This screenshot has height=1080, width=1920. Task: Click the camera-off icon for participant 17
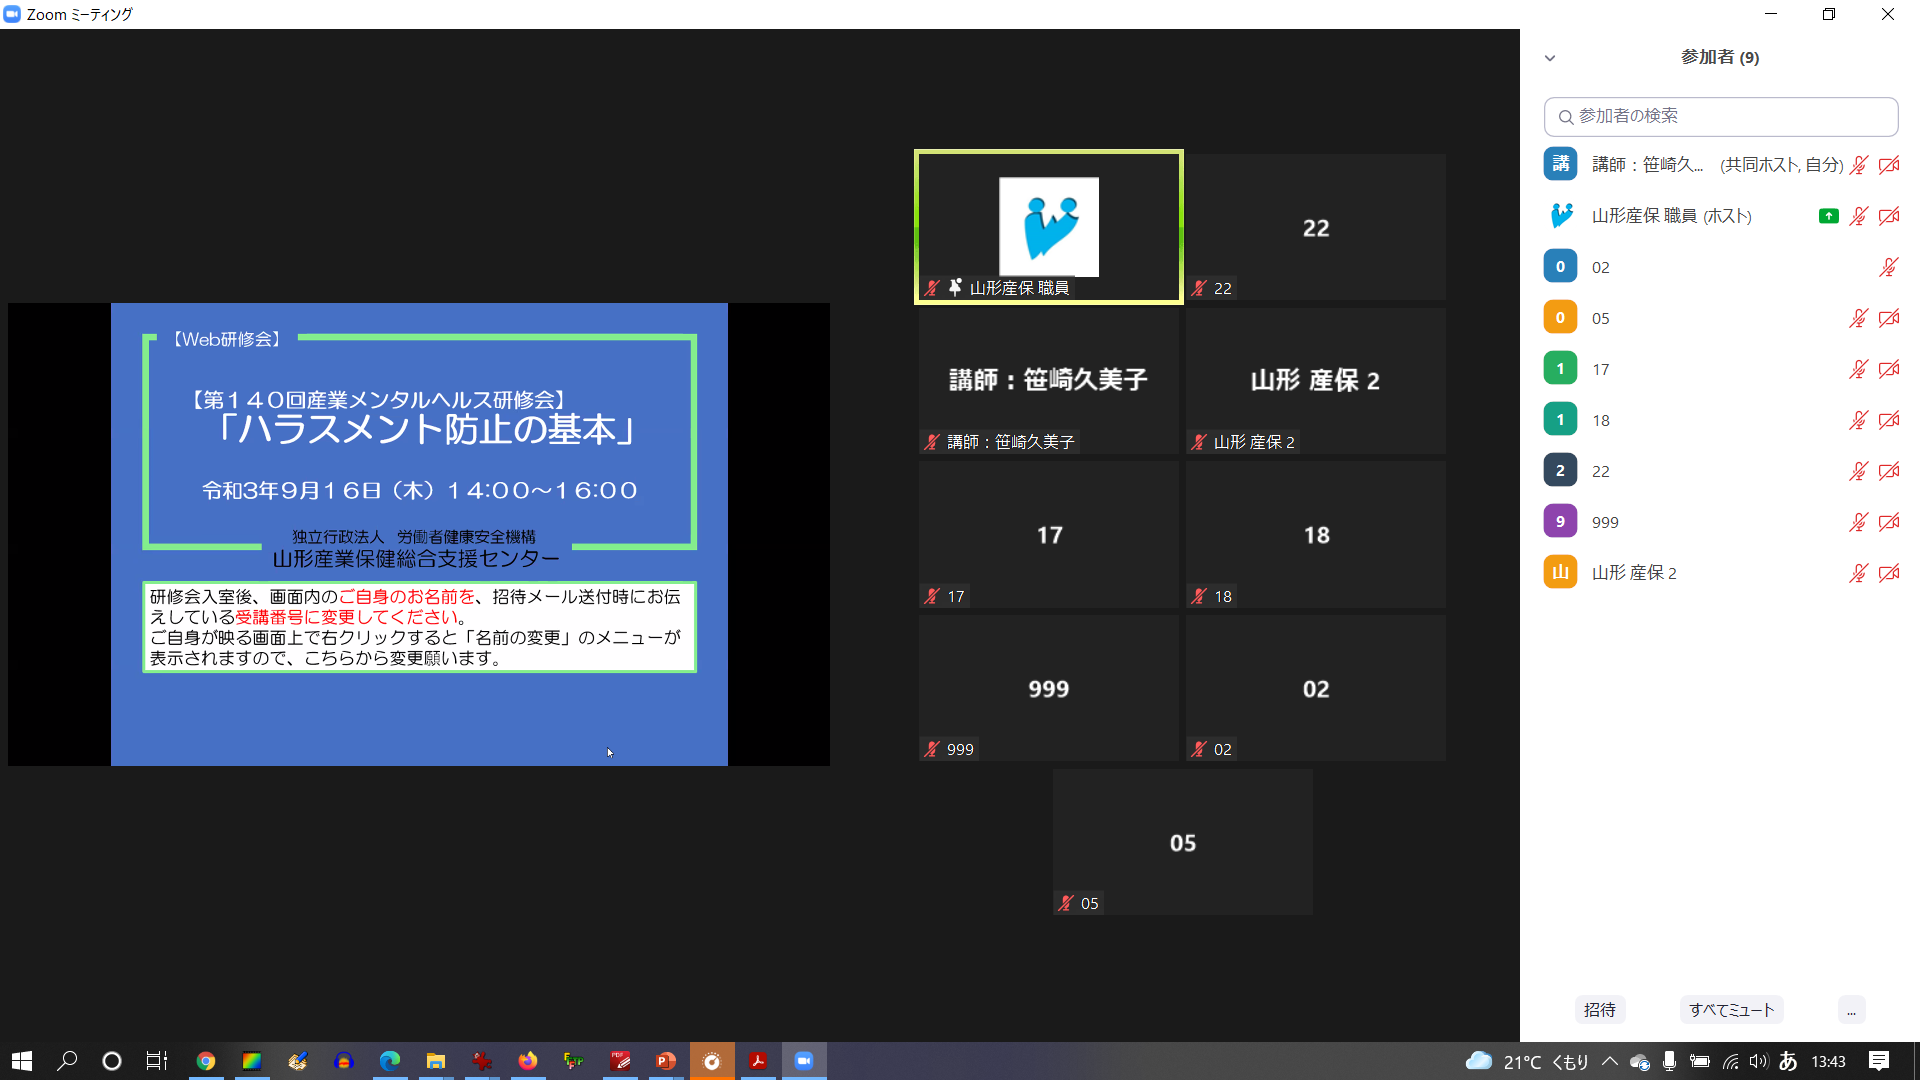[1889, 369]
